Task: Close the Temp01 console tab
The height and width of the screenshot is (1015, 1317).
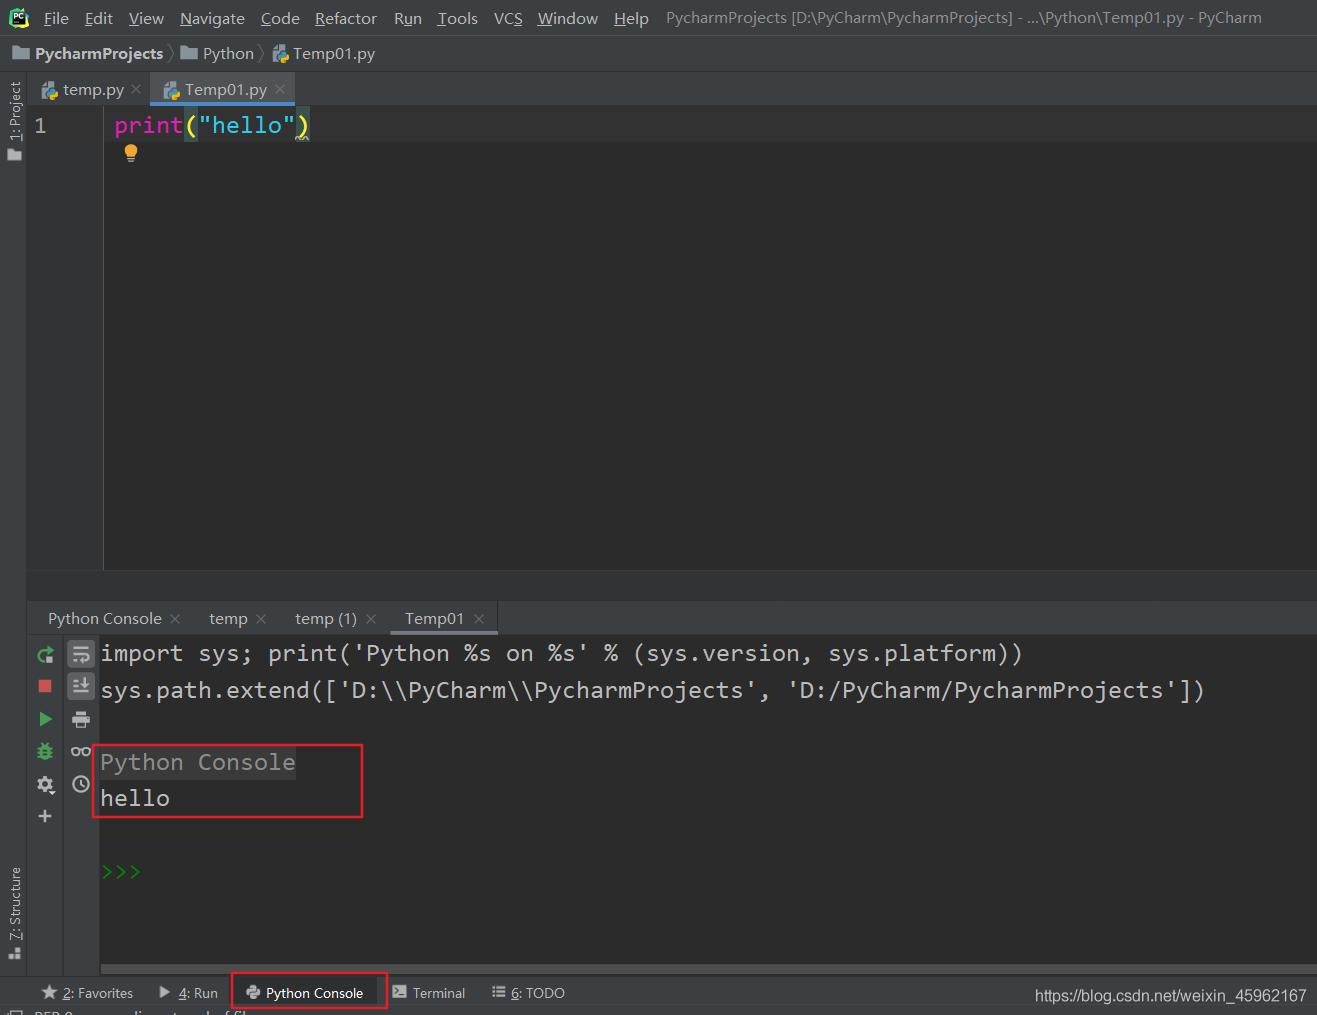Action: tap(479, 619)
